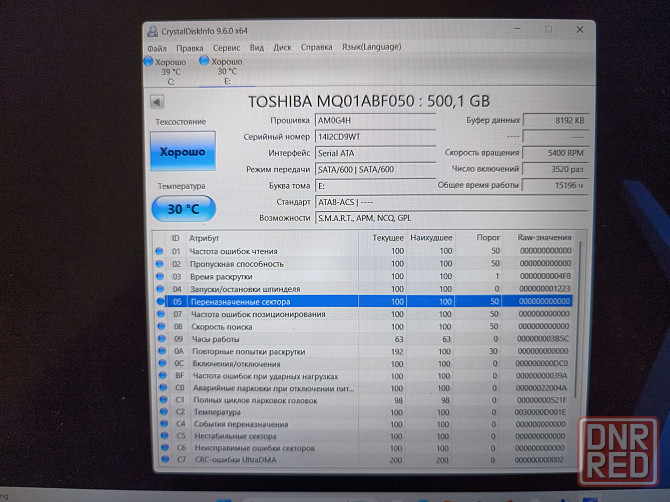Click the blue status dot of row C7

(x=165, y=460)
